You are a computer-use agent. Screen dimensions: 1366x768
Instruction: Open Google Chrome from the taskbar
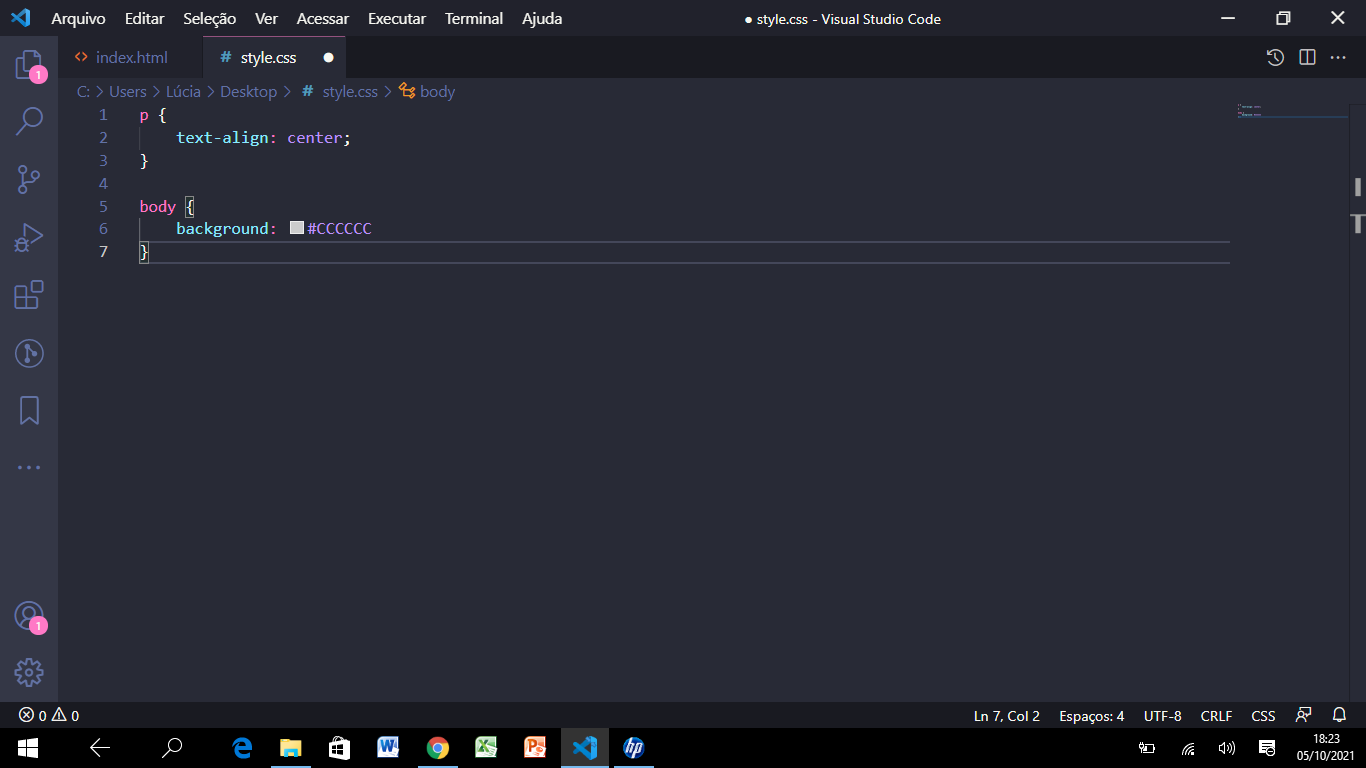pos(437,747)
